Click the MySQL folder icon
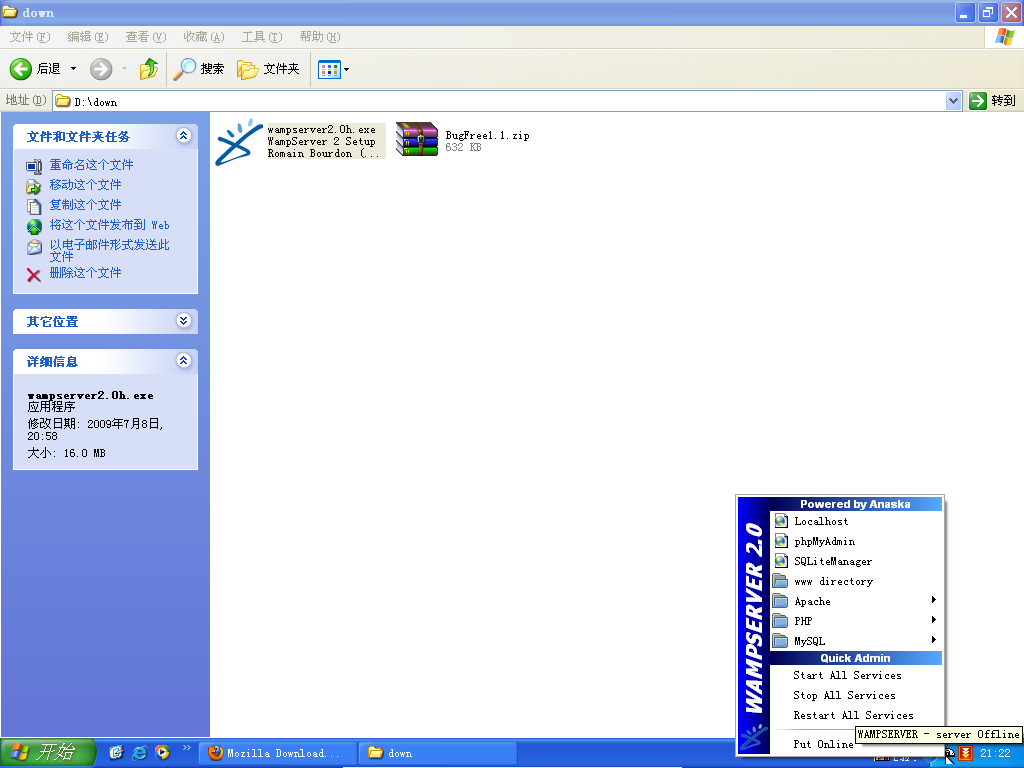Image resolution: width=1024 pixels, height=768 pixels. [x=780, y=641]
